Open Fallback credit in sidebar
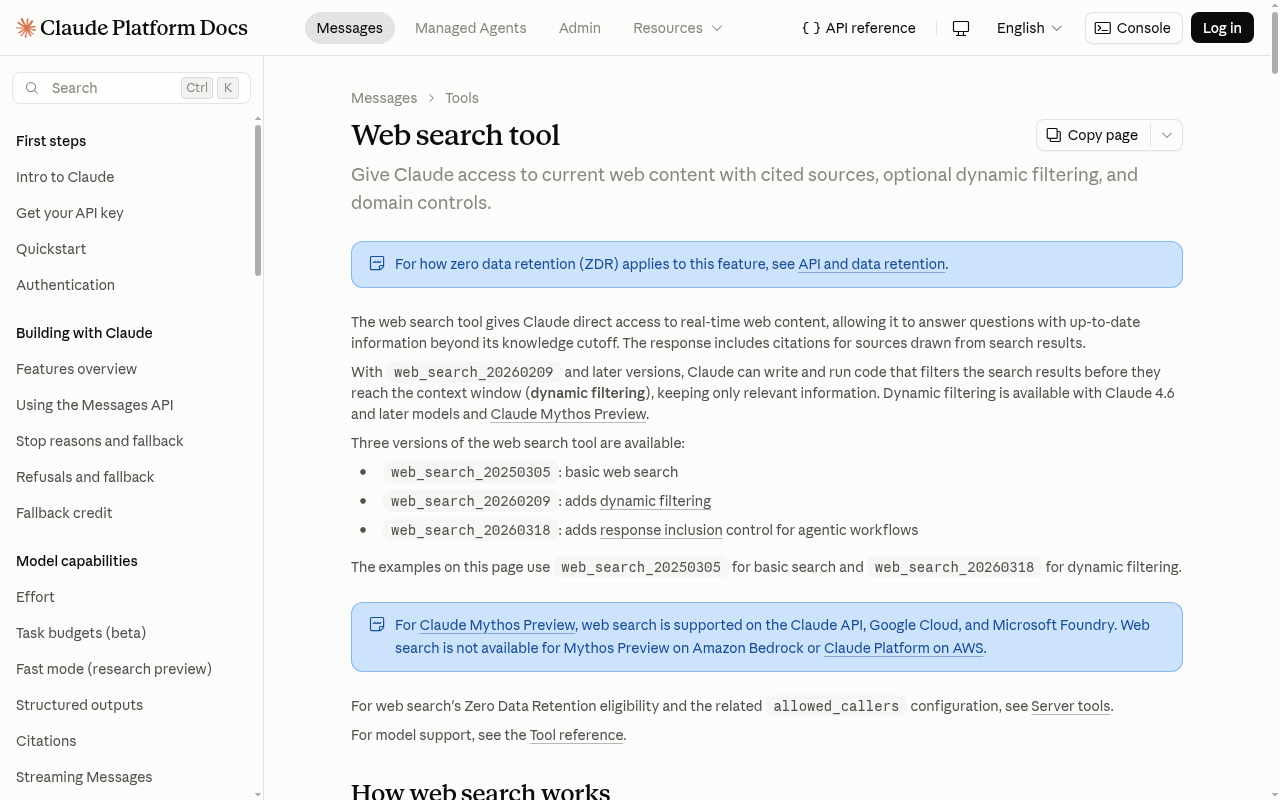 click(64, 513)
